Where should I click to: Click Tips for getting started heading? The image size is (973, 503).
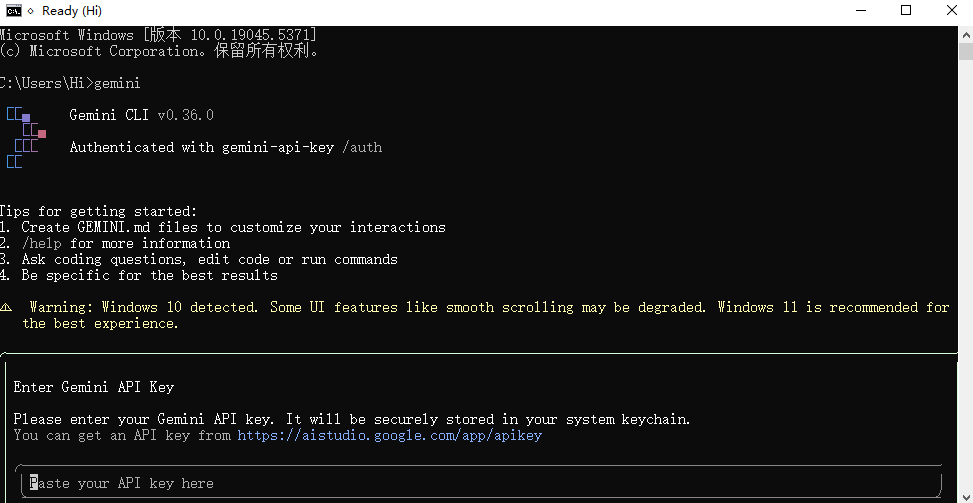[98, 211]
